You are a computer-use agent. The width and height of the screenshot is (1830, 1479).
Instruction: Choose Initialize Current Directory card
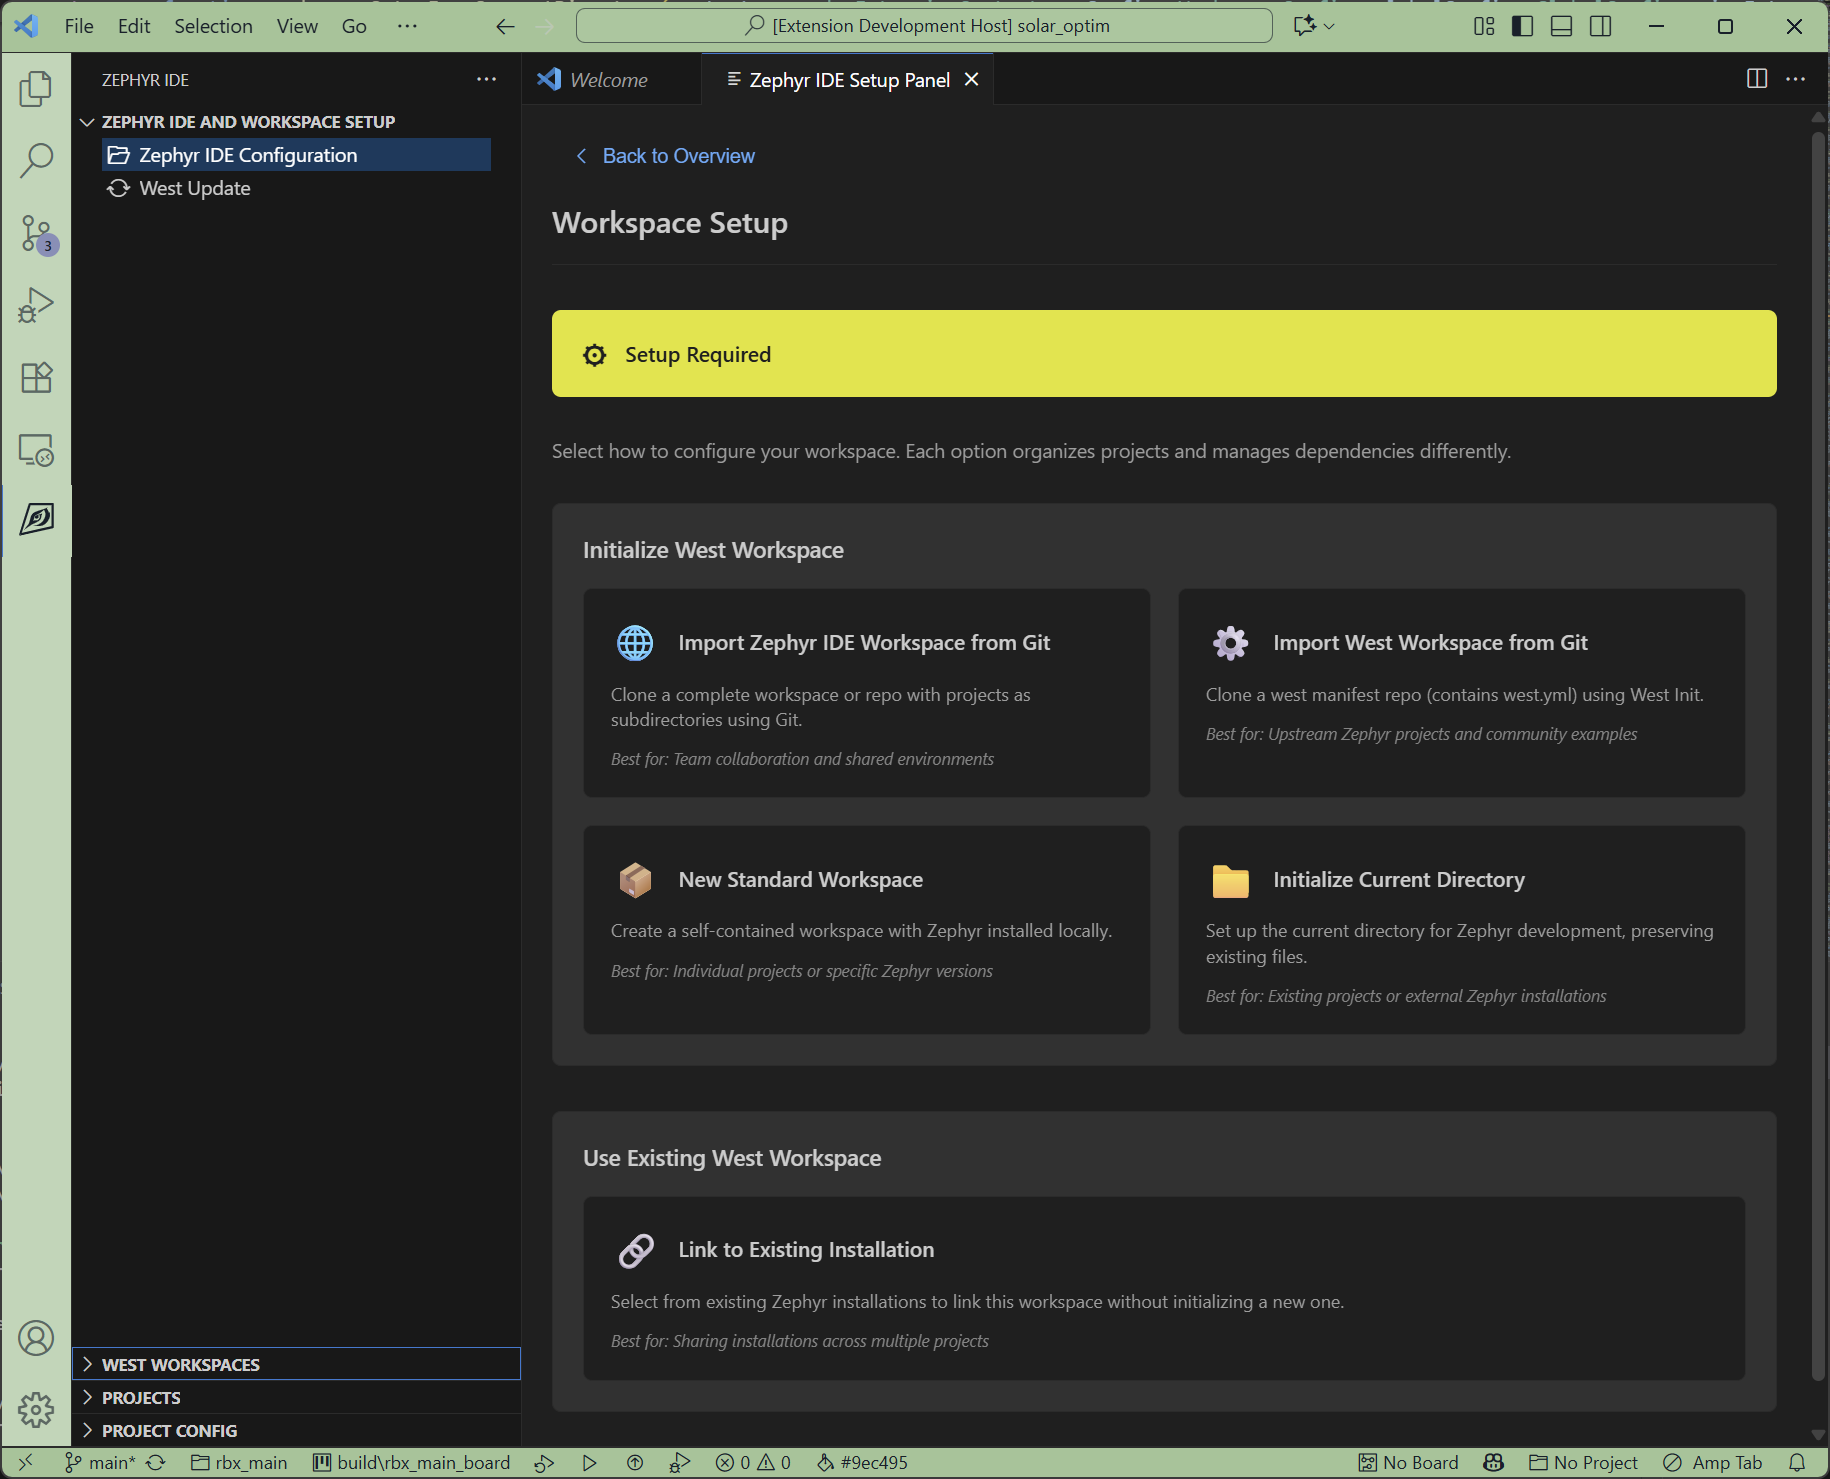(1461, 930)
